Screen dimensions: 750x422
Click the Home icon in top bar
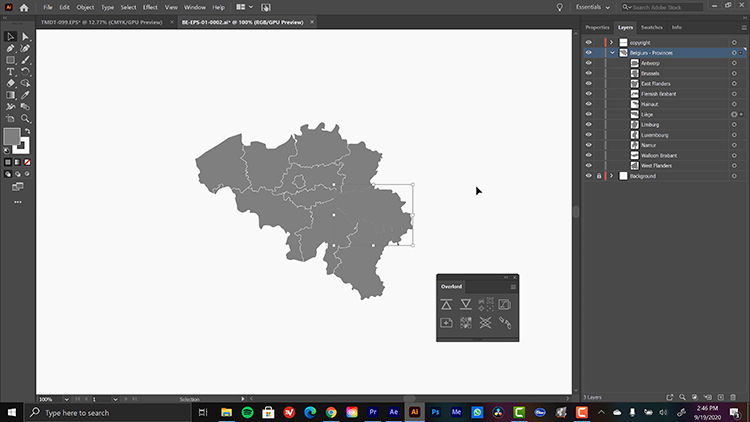24,7
